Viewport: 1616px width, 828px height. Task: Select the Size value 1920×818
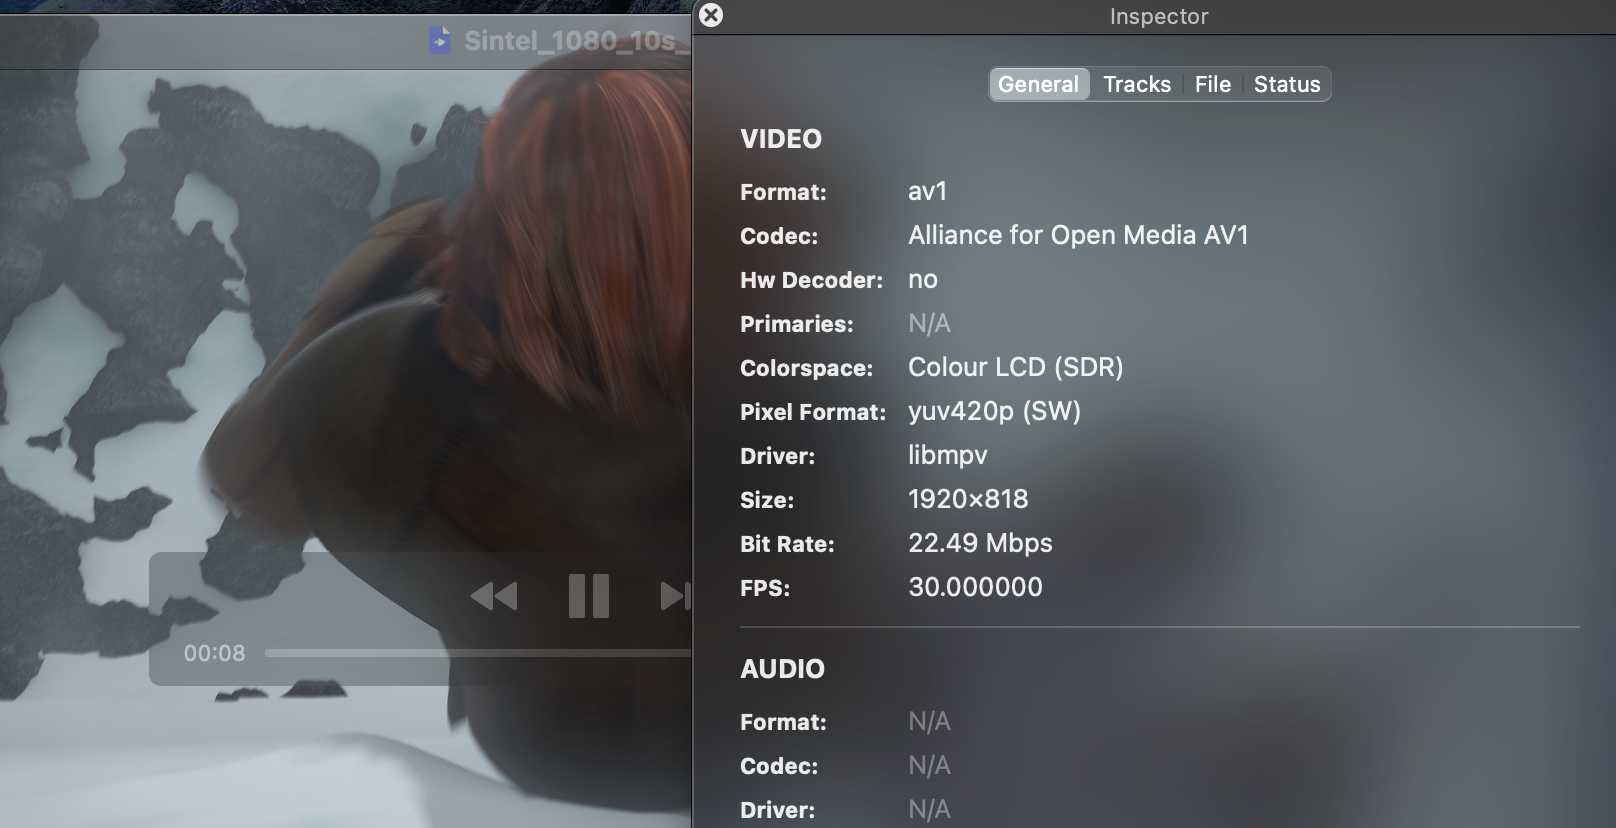coord(968,499)
